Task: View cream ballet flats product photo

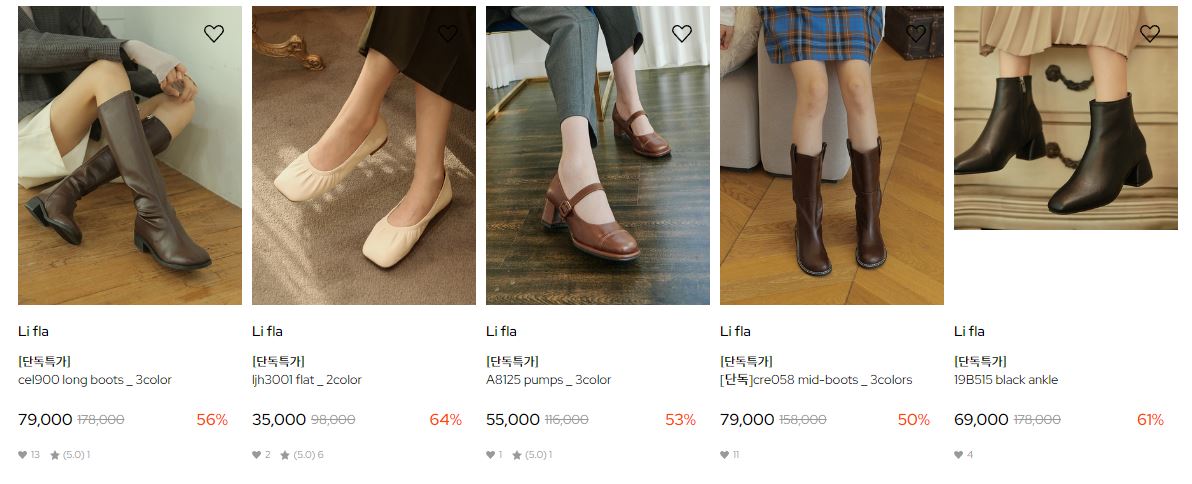Action: (x=364, y=156)
